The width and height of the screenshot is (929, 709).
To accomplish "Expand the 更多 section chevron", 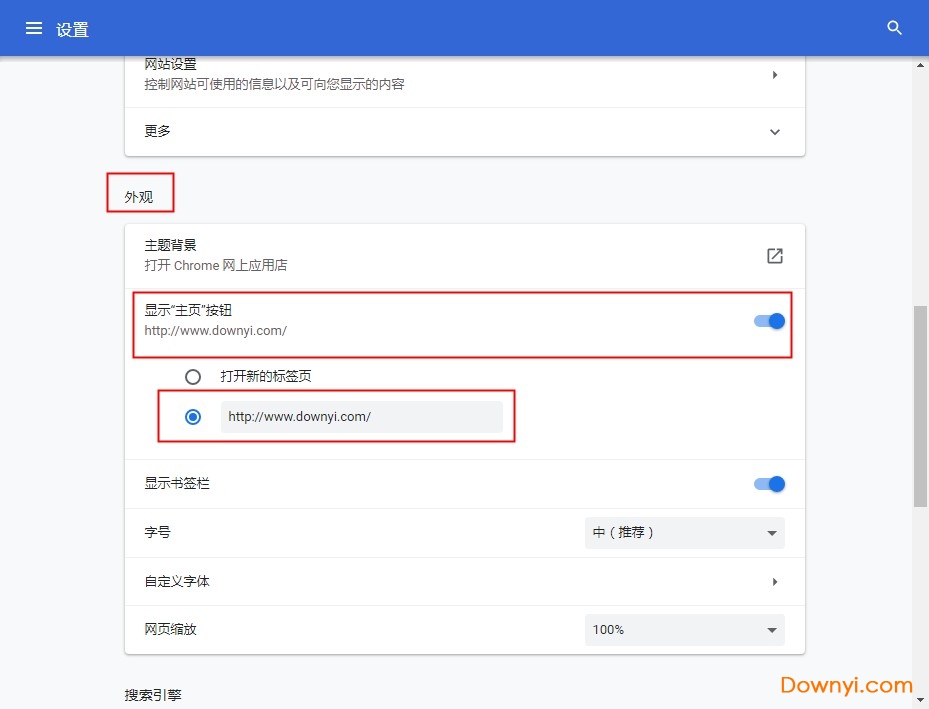I will coord(775,132).
